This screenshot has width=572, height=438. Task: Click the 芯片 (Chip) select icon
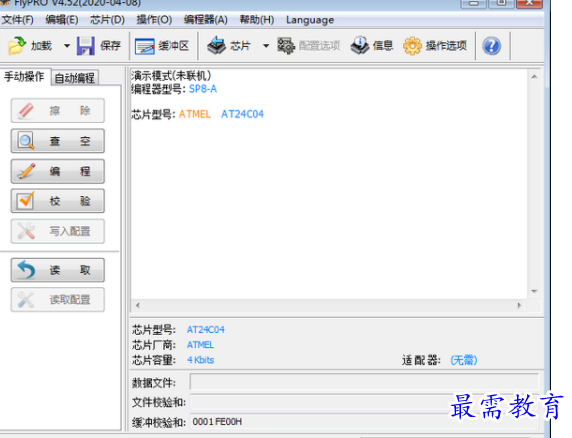217,46
